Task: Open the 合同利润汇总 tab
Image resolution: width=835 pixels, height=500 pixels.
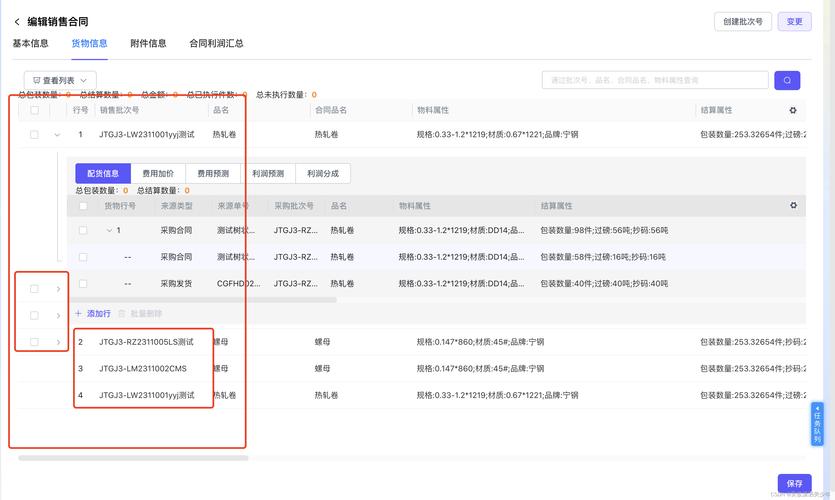Action: click(x=216, y=43)
